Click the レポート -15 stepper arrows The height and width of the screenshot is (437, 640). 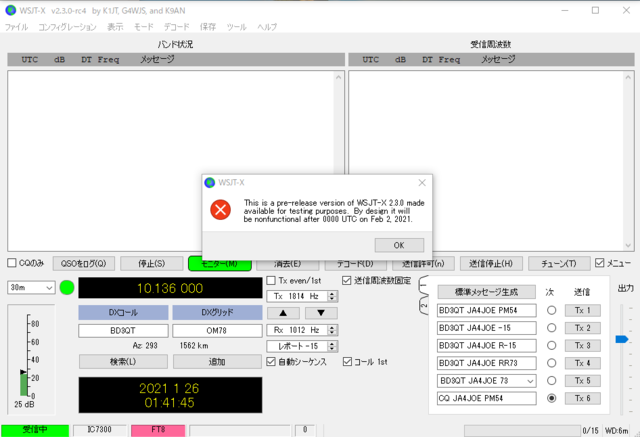(332, 346)
